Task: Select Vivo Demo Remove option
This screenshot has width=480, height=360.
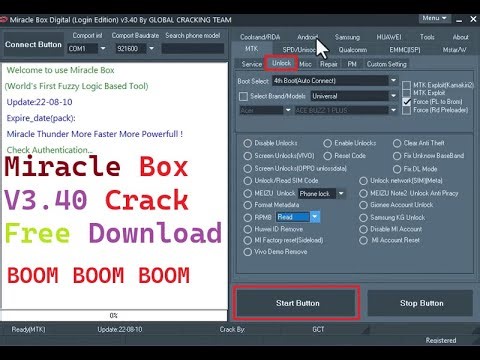Action: pos(247,252)
